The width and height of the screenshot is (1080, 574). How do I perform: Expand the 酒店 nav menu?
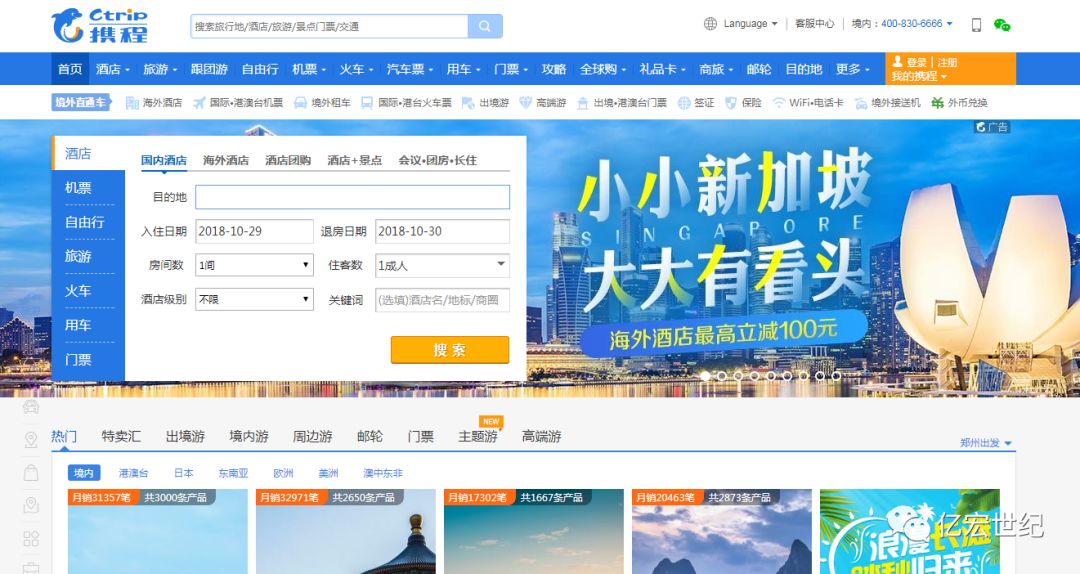[x=112, y=69]
